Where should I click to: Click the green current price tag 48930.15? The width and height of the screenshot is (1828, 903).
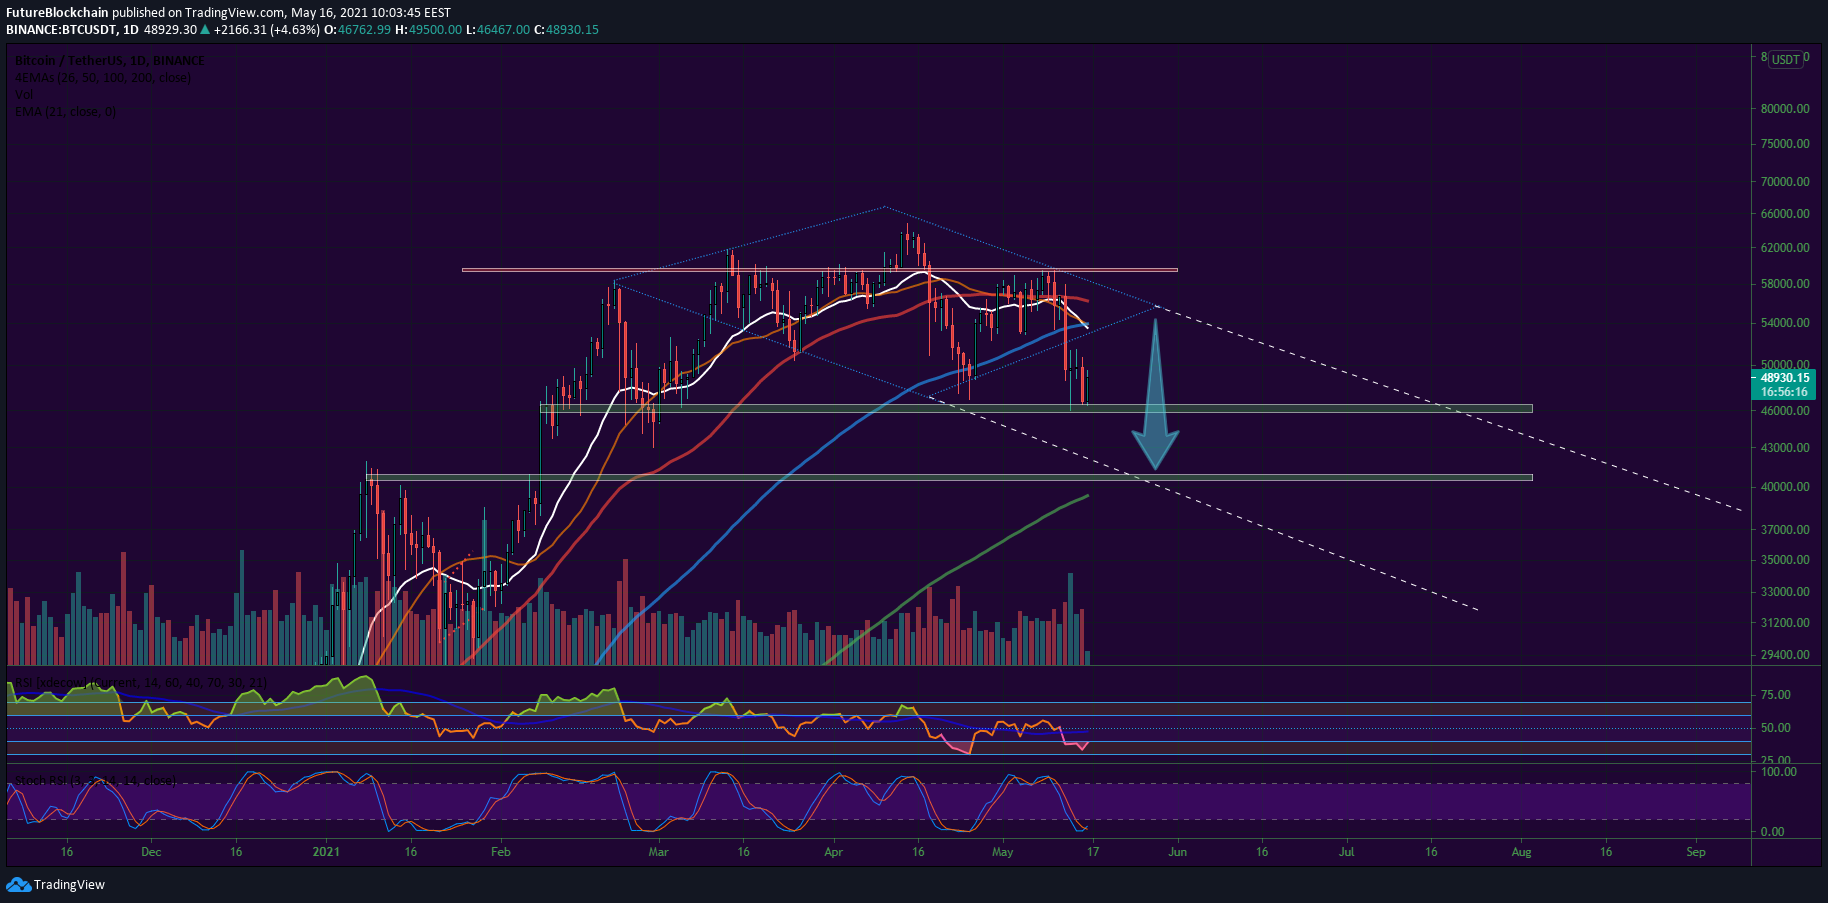pos(1784,378)
